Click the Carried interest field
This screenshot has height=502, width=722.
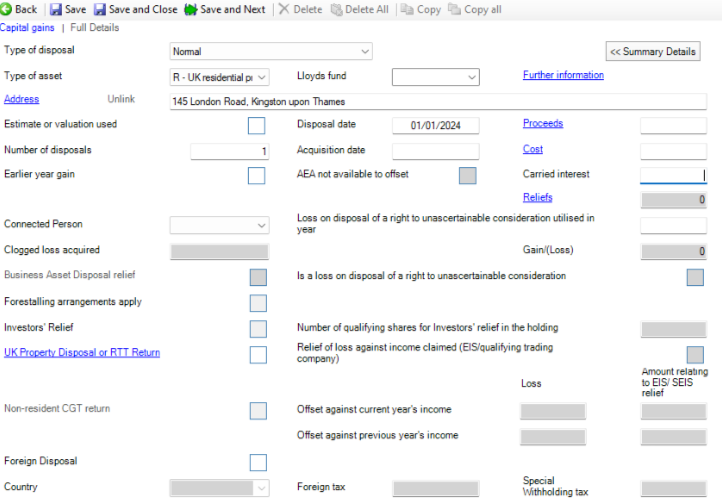673,175
